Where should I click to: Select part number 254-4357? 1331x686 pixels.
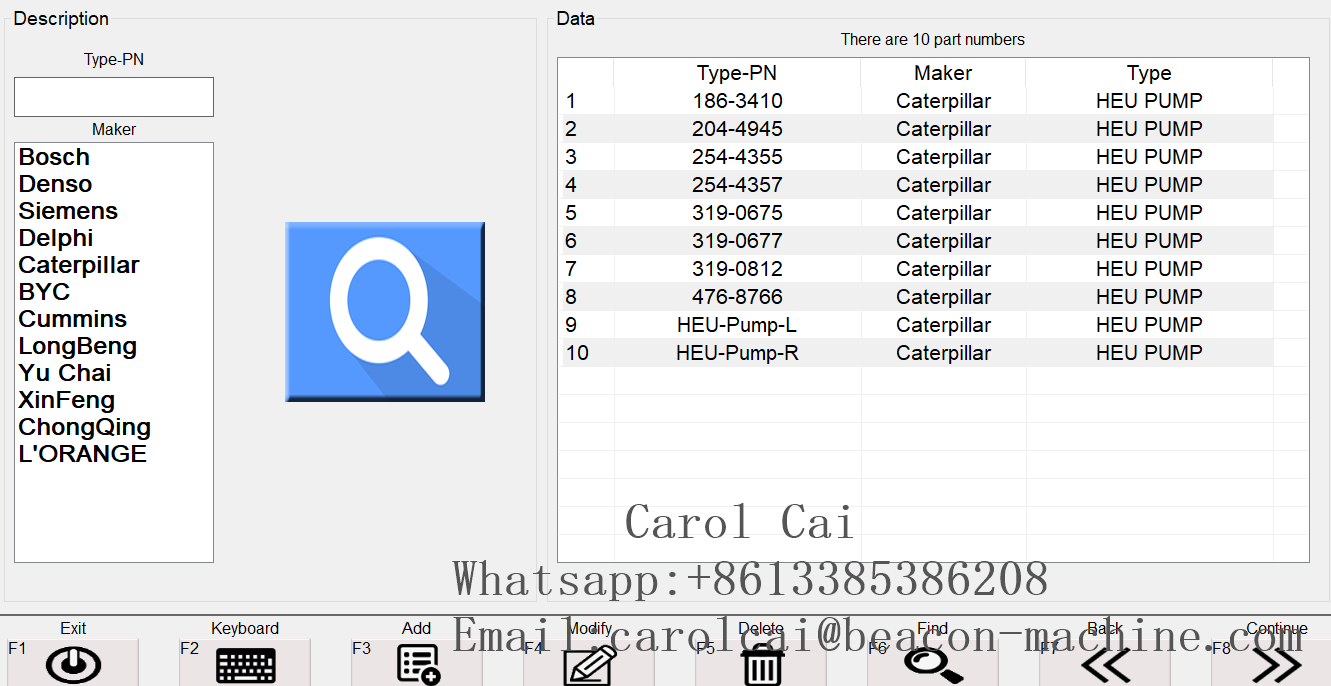pyautogui.click(x=737, y=185)
